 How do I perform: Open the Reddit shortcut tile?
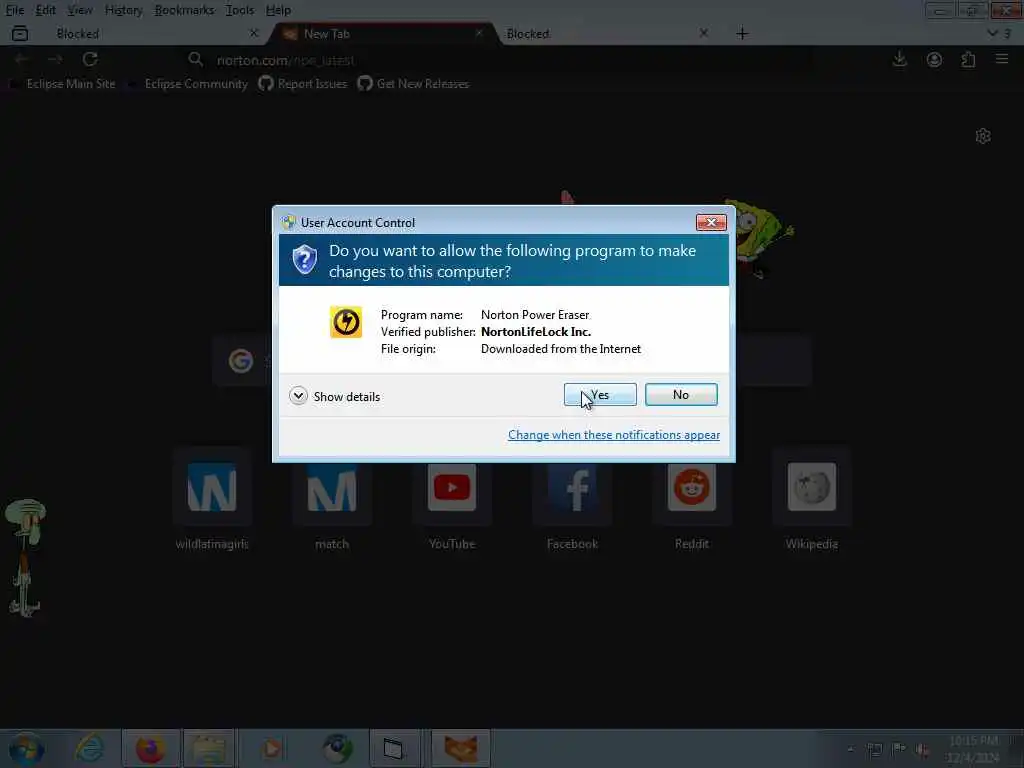coord(692,500)
